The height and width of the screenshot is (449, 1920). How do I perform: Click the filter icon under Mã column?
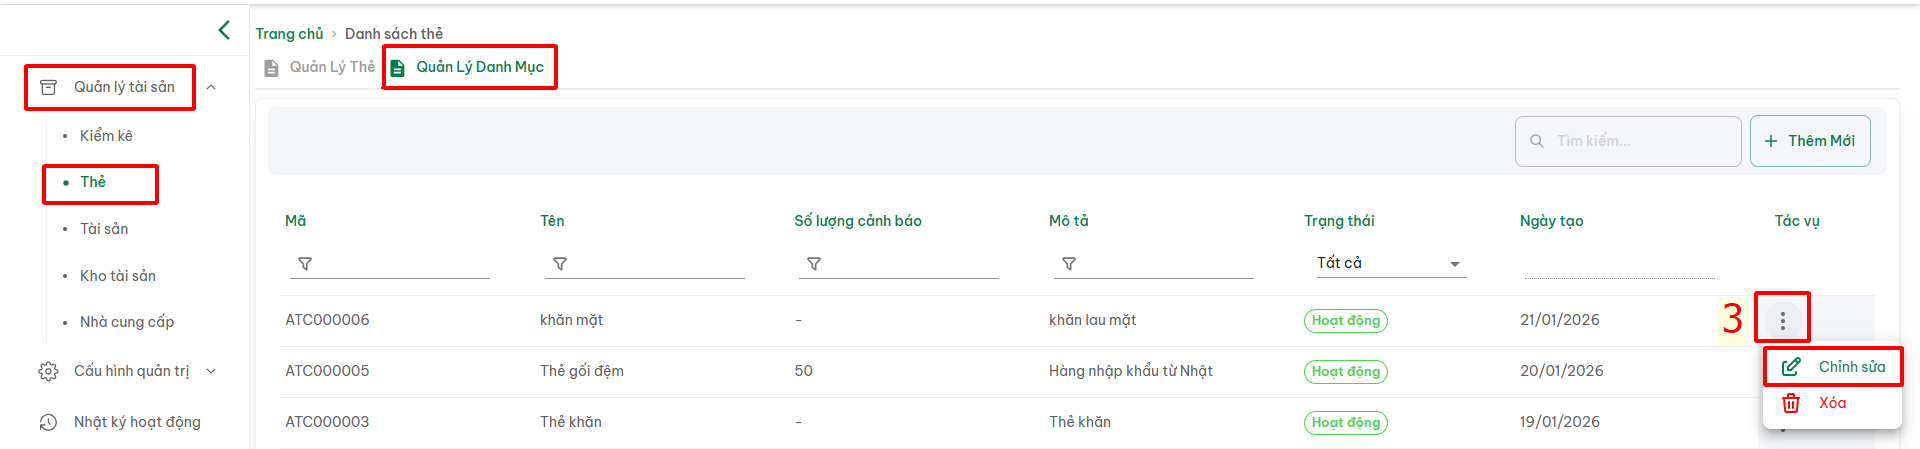[x=305, y=264]
